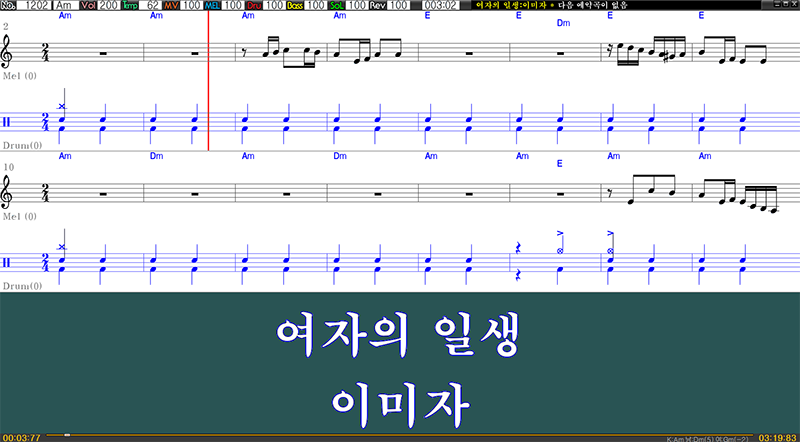Click the Drum(0) label under the second drum staff
800x442 pixels.
click(22, 286)
